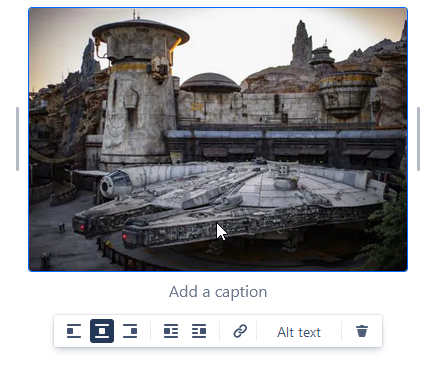Screen dimensions: 448x365
Task: Open the Alt text editor
Action: [x=299, y=332]
